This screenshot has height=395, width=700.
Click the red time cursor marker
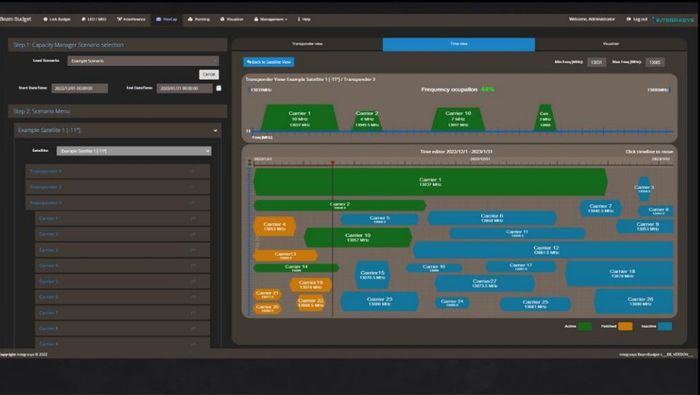pyautogui.click(x=333, y=163)
